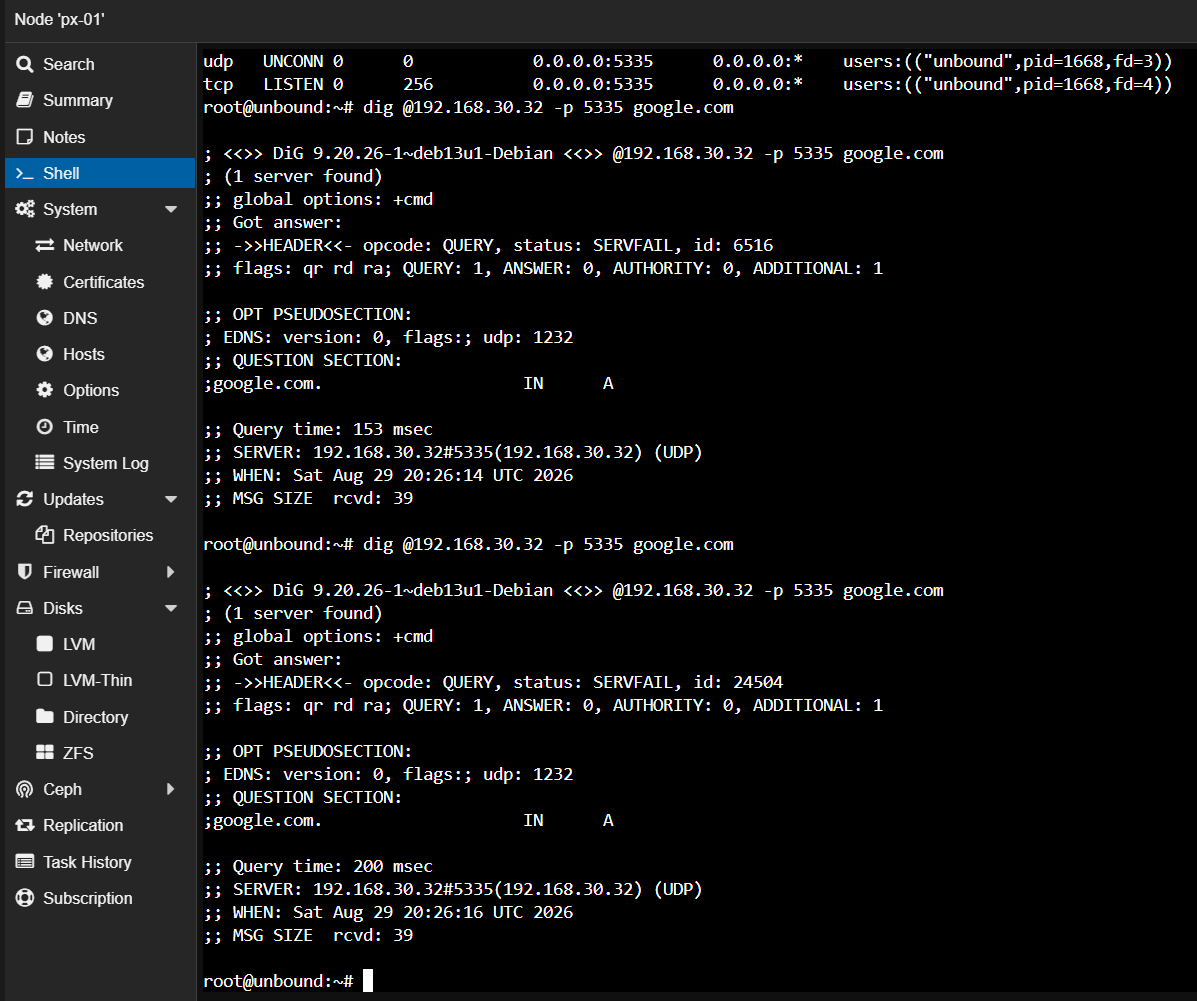This screenshot has width=1197, height=1001.
Task: Expand the Firewall section arrow
Action: (171, 572)
